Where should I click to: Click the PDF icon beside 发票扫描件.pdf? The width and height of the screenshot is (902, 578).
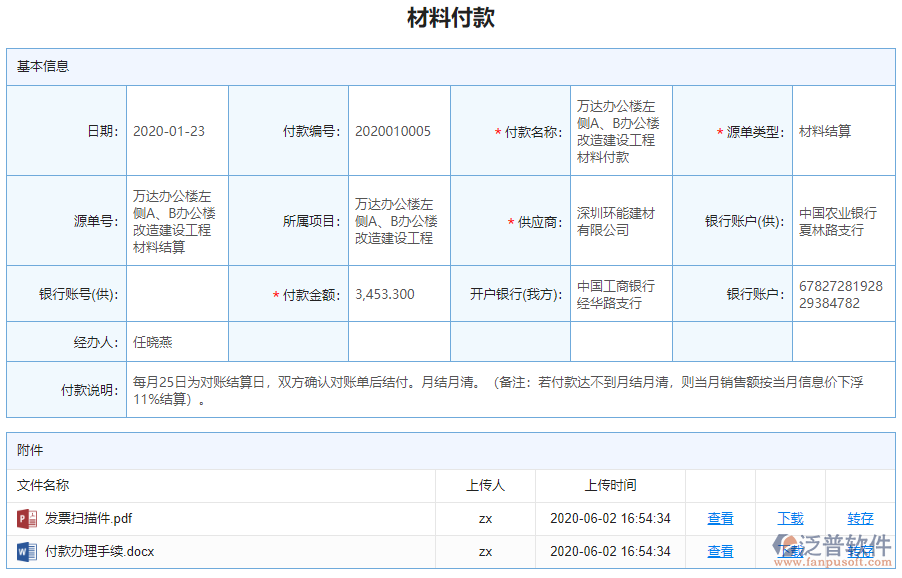22,518
